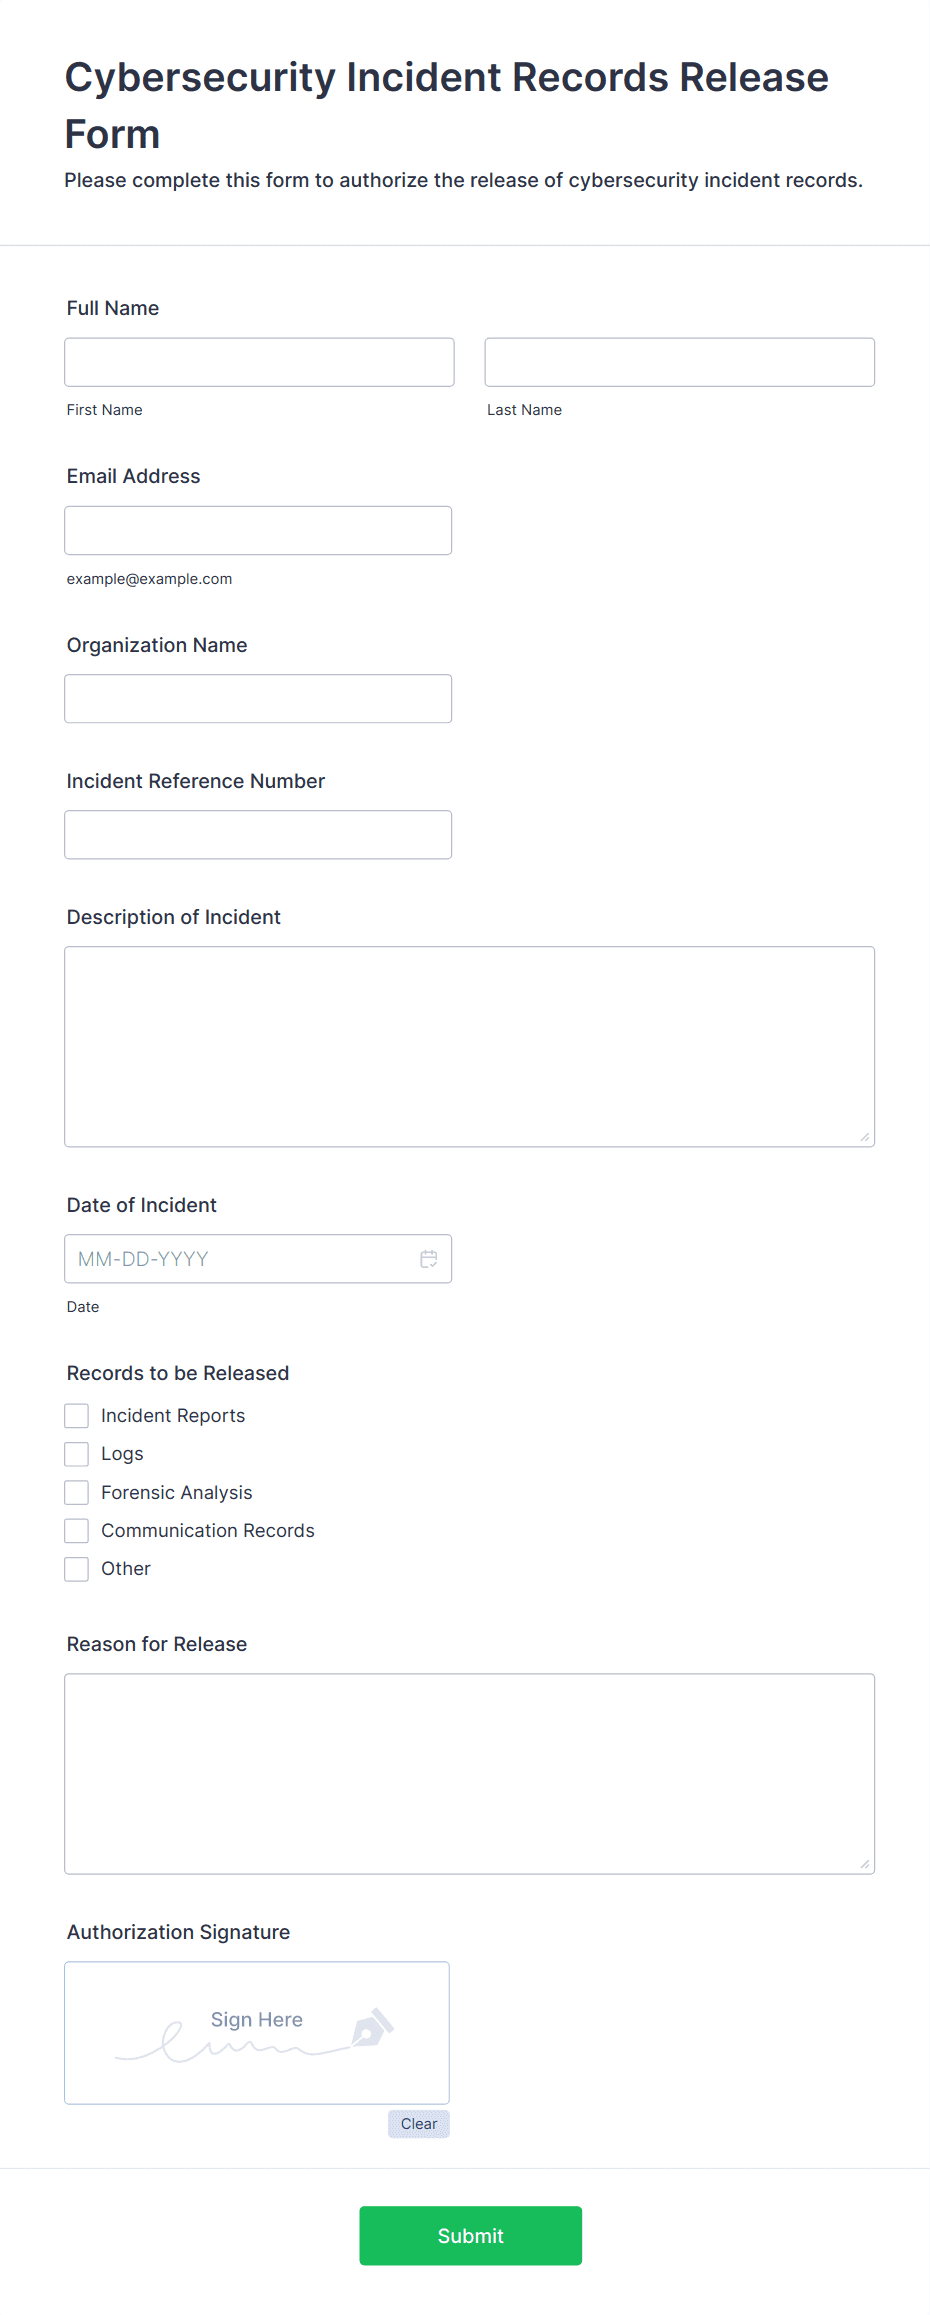The image size is (930, 2315).
Task: Click the Sign Here signature pad
Action: point(257,2033)
